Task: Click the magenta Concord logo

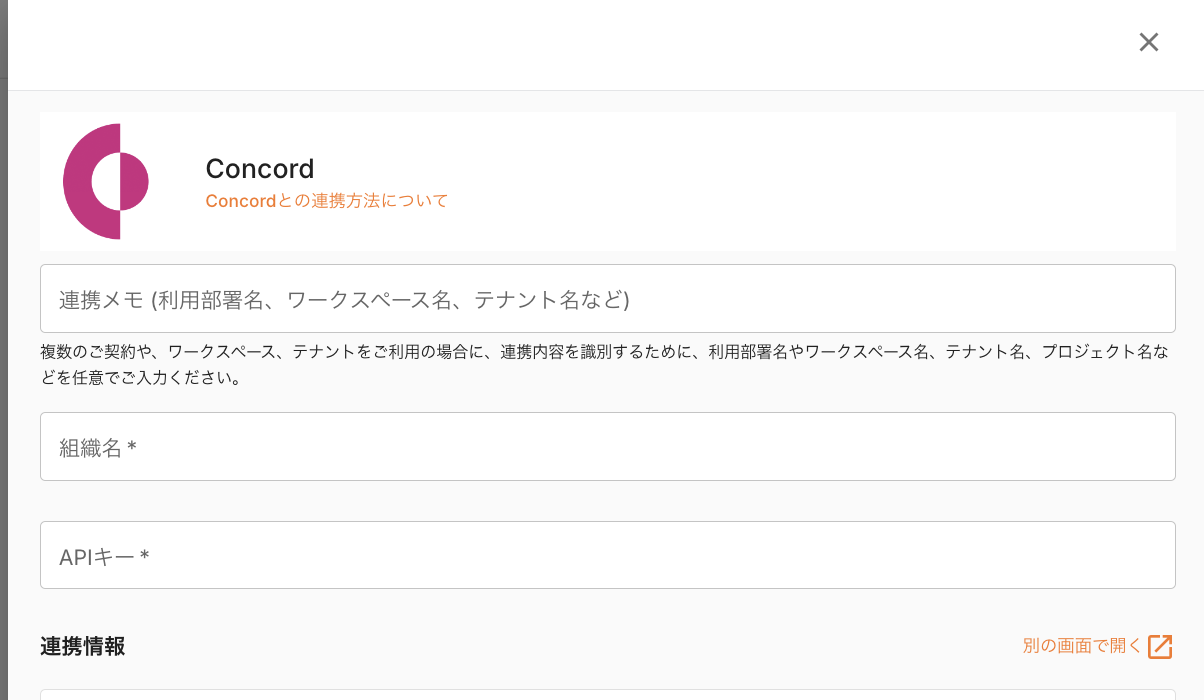Action: point(105,181)
